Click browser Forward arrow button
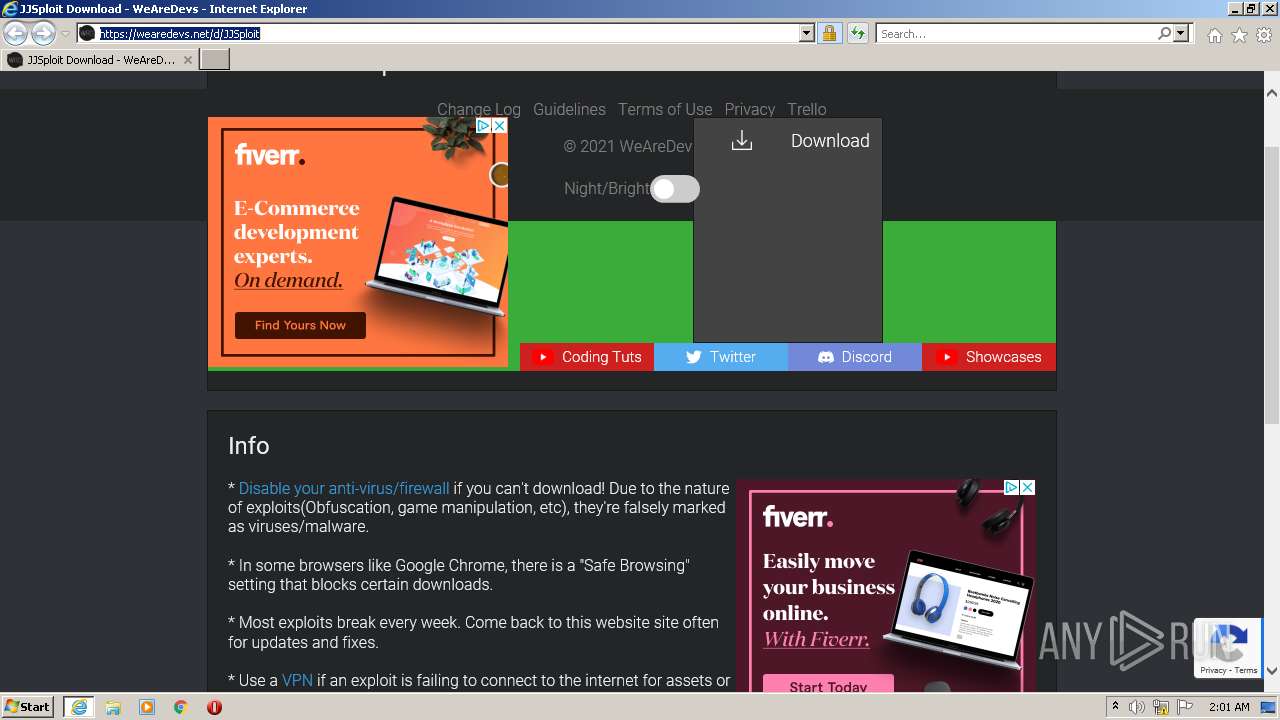Image resolution: width=1280 pixels, height=720 pixels. point(43,34)
